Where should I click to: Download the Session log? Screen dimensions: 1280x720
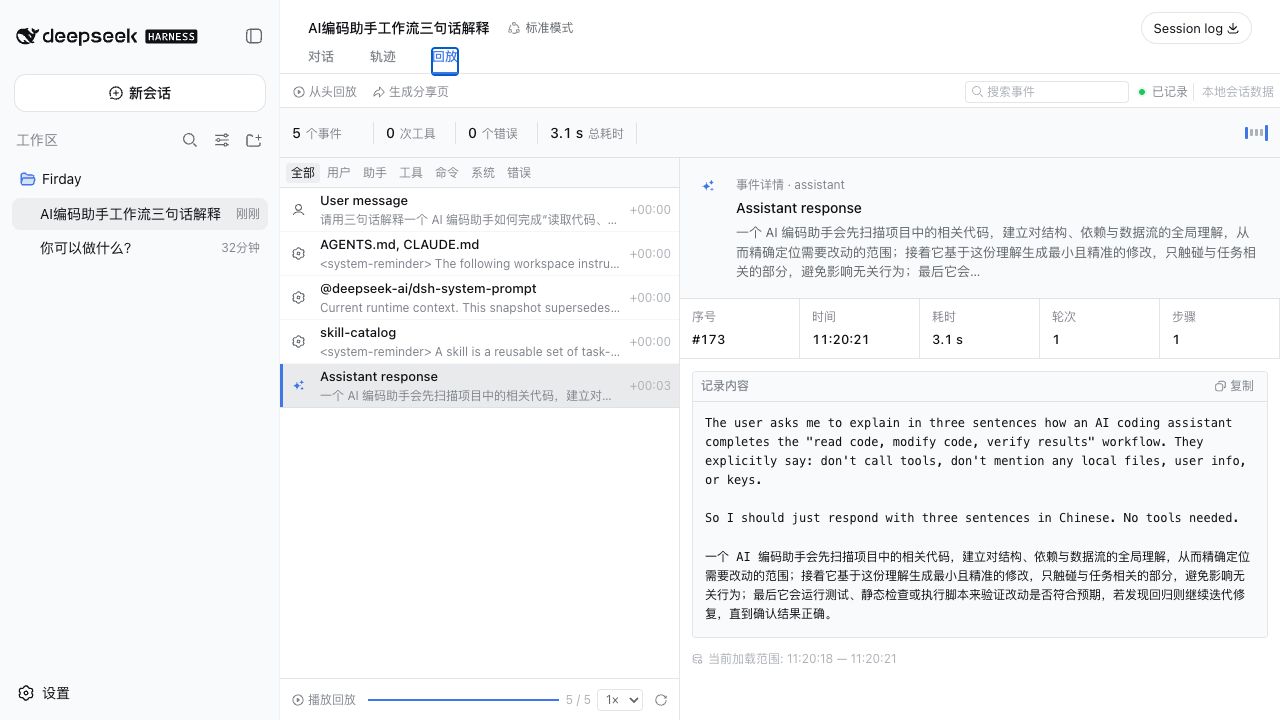1196,28
